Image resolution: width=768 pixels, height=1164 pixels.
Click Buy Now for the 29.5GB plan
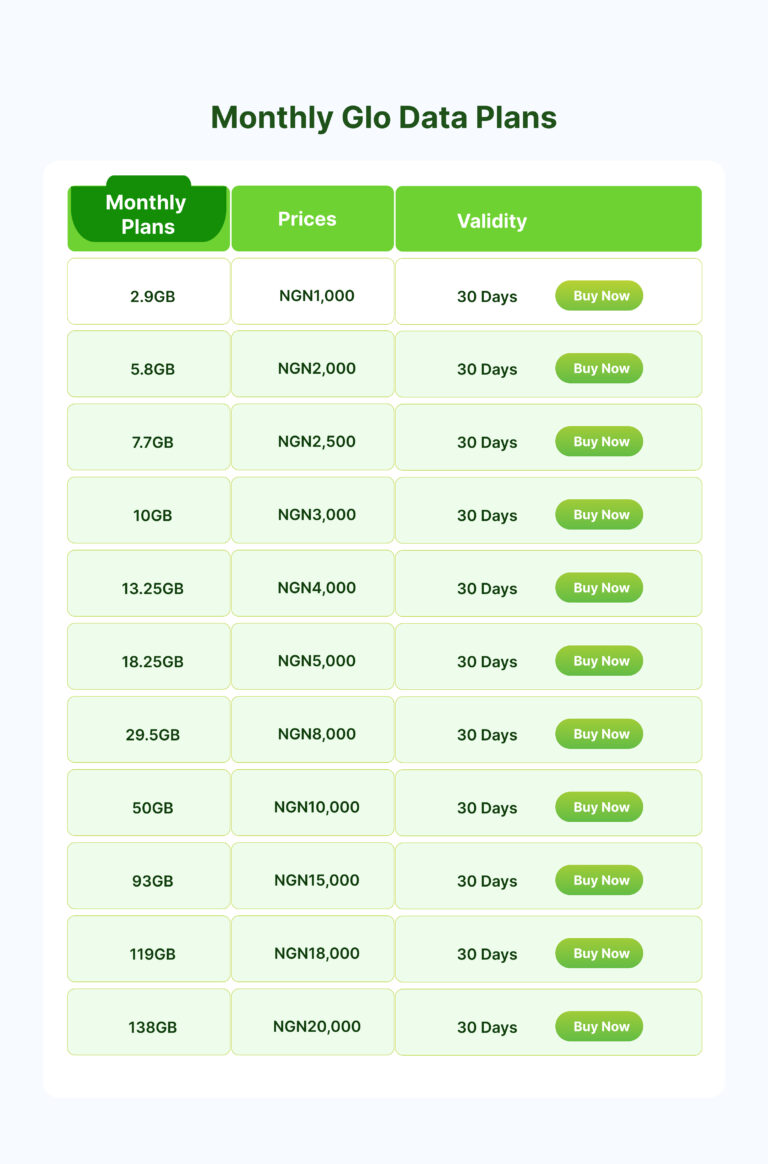(x=599, y=733)
